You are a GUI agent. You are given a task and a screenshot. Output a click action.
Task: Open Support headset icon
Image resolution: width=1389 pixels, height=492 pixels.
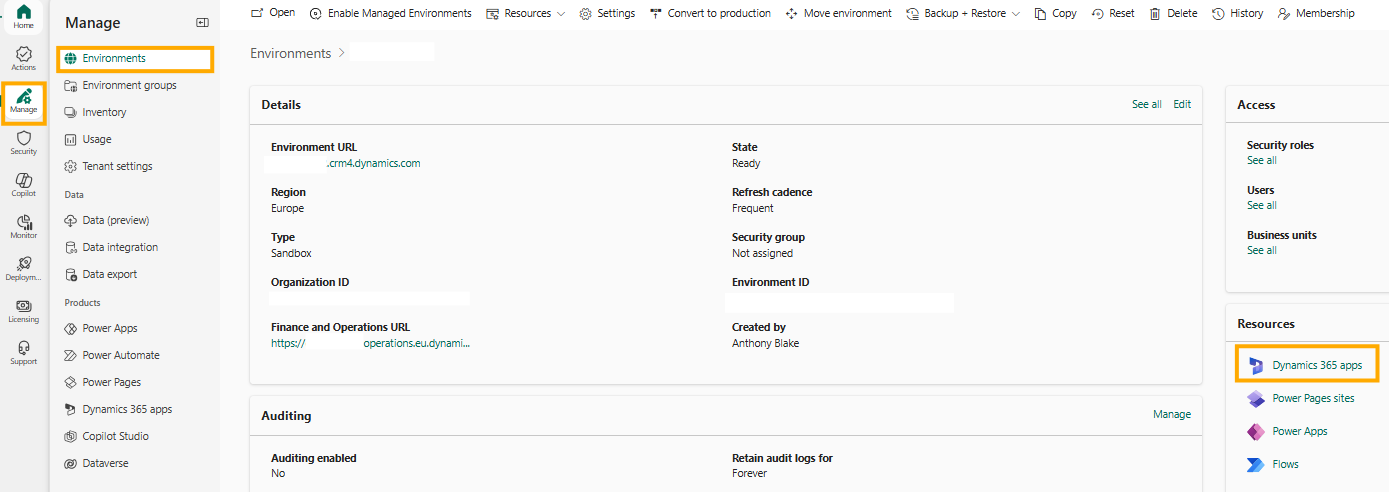tap(23, 352)
